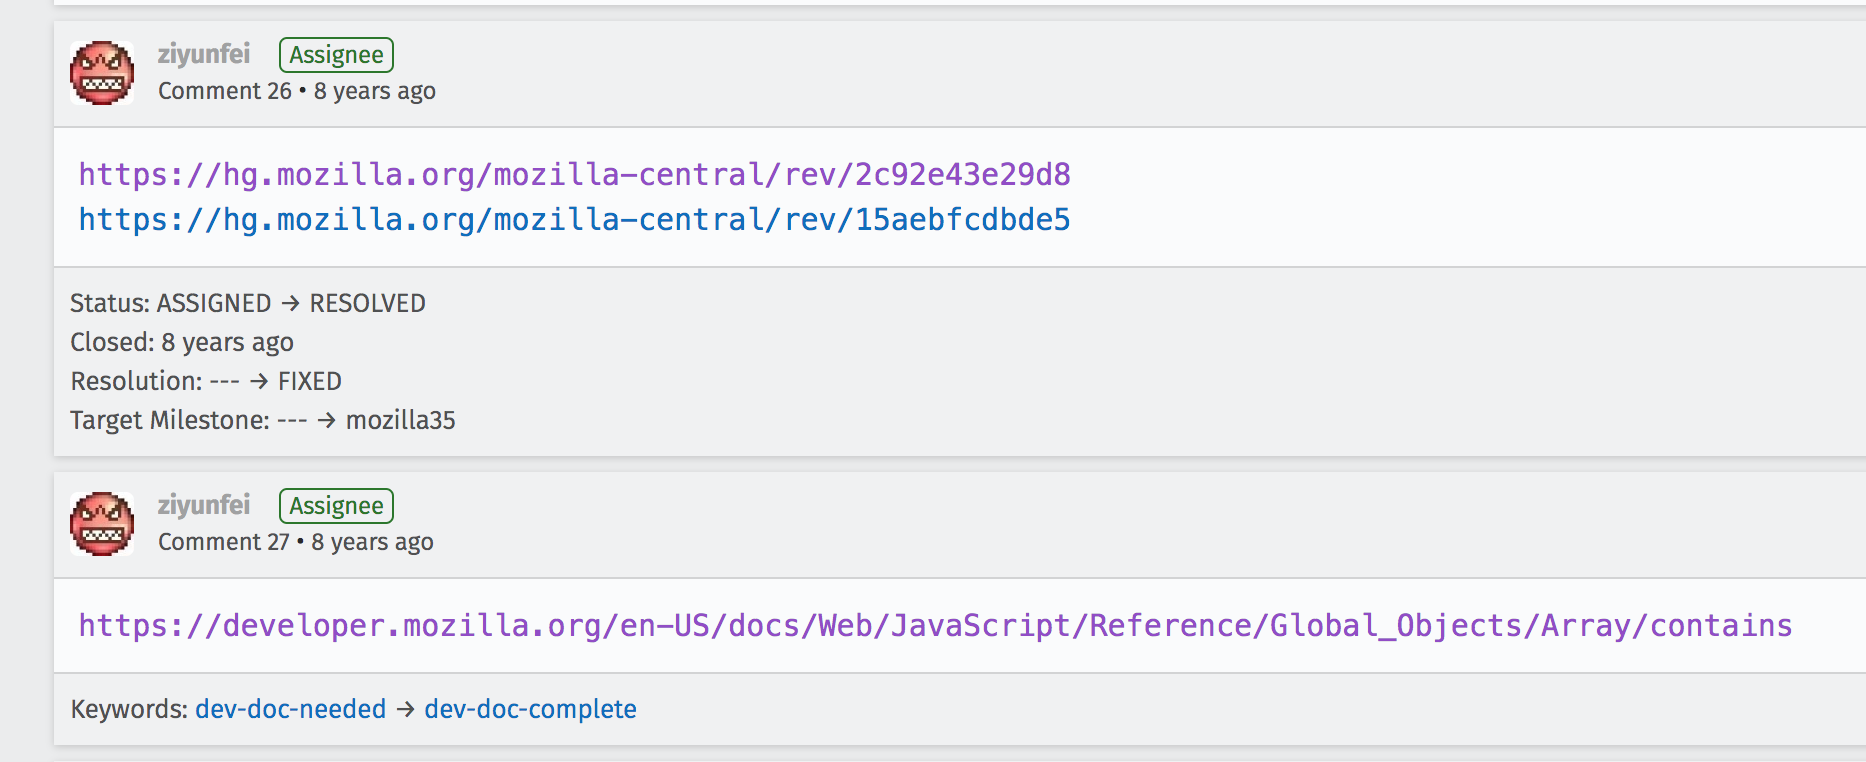The image size is (1866, 762).
Task: Open ziyunfei's profile name in Comment 26
Action: 204,54
